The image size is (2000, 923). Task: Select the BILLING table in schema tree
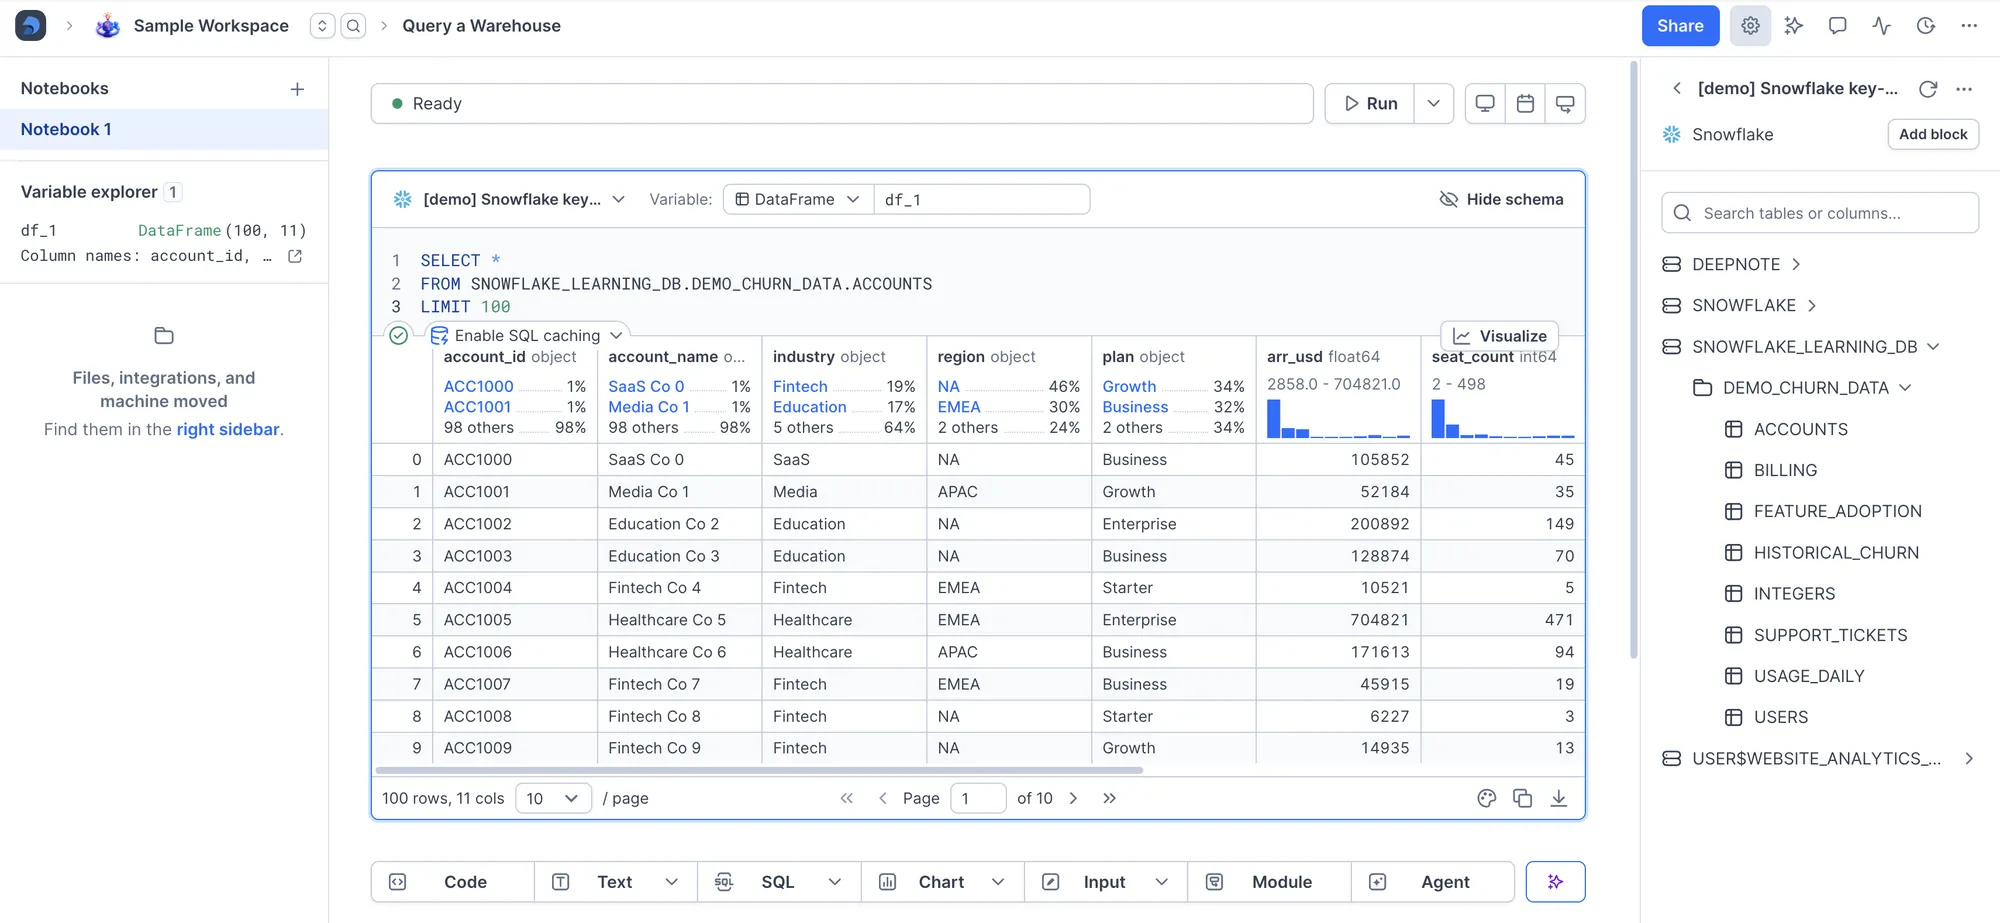1785,470
